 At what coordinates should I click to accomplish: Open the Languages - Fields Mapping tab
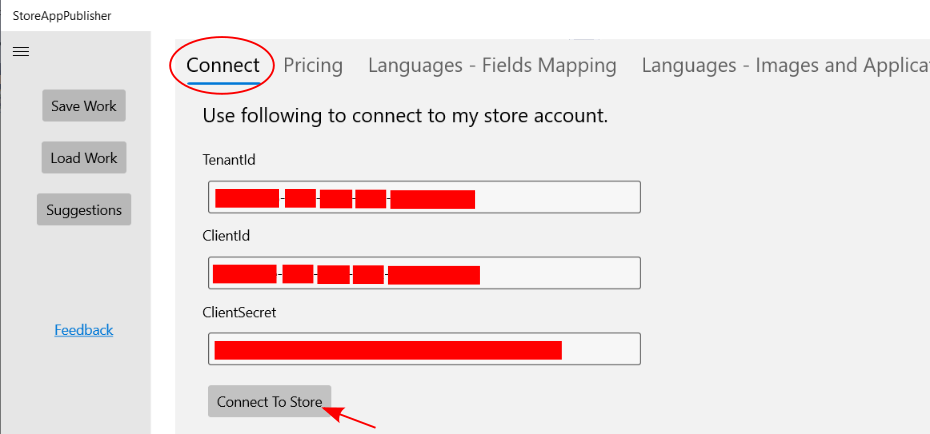point(492,65)
